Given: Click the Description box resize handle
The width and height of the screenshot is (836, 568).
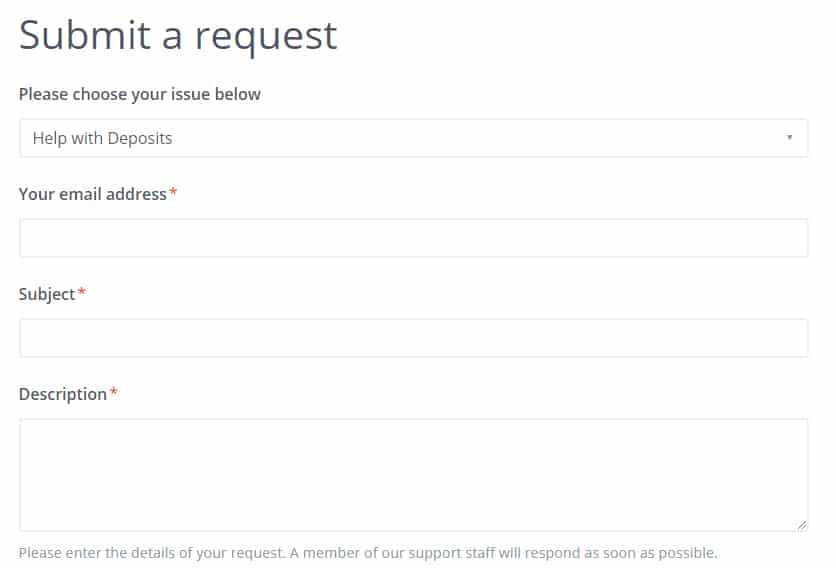Looking at the screenshot, I should point(802,524).
